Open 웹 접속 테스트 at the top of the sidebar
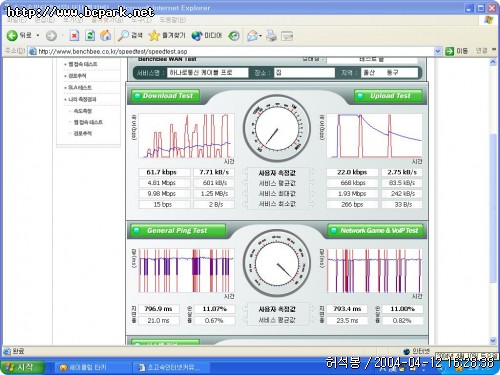500x375 pixels. pos(83,64)
